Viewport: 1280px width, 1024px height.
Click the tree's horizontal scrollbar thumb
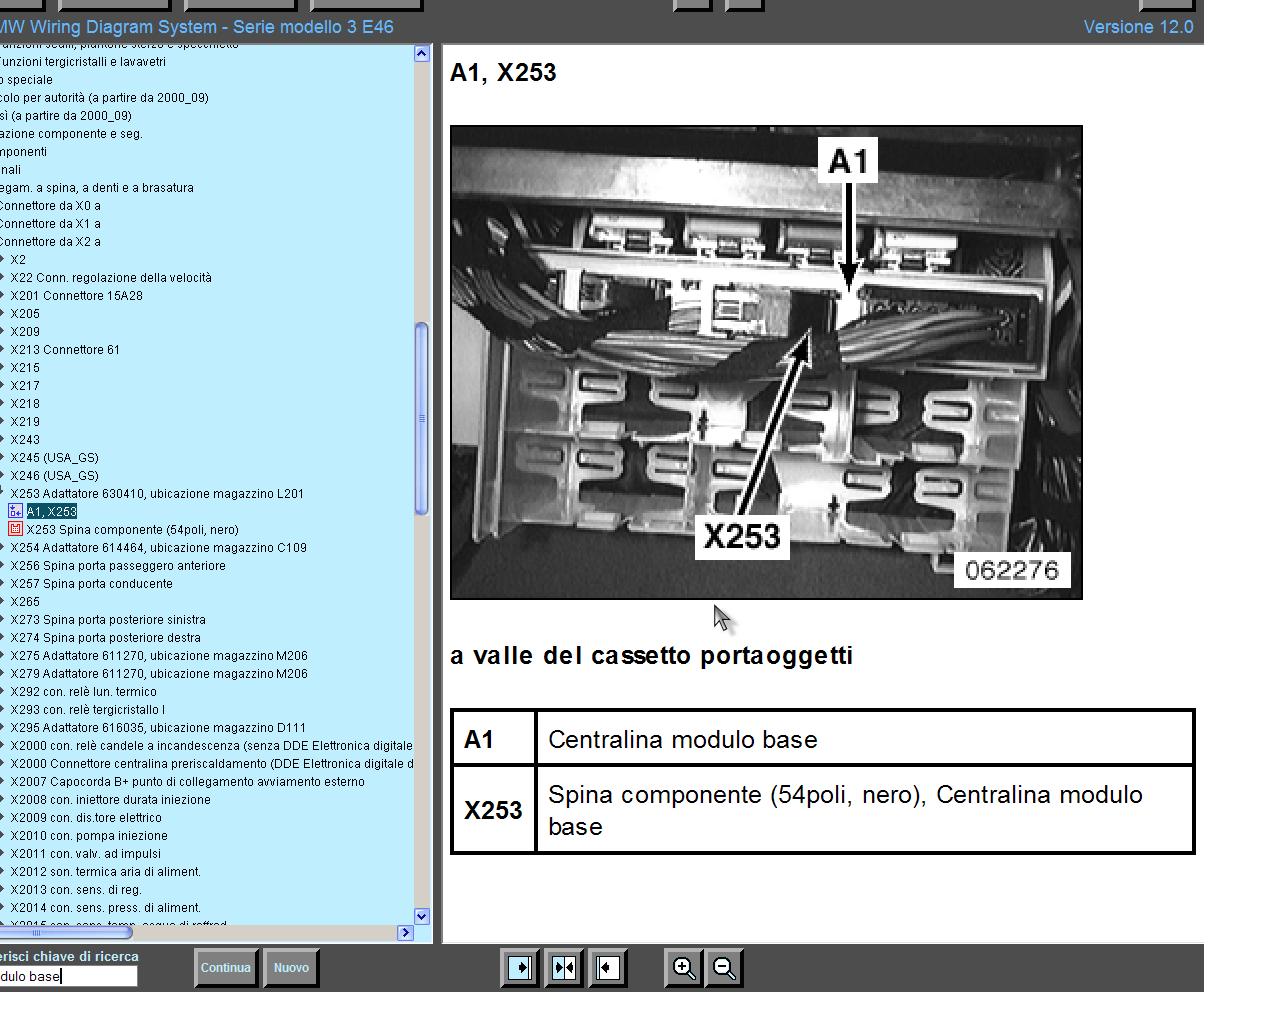(x=65, y=933)
